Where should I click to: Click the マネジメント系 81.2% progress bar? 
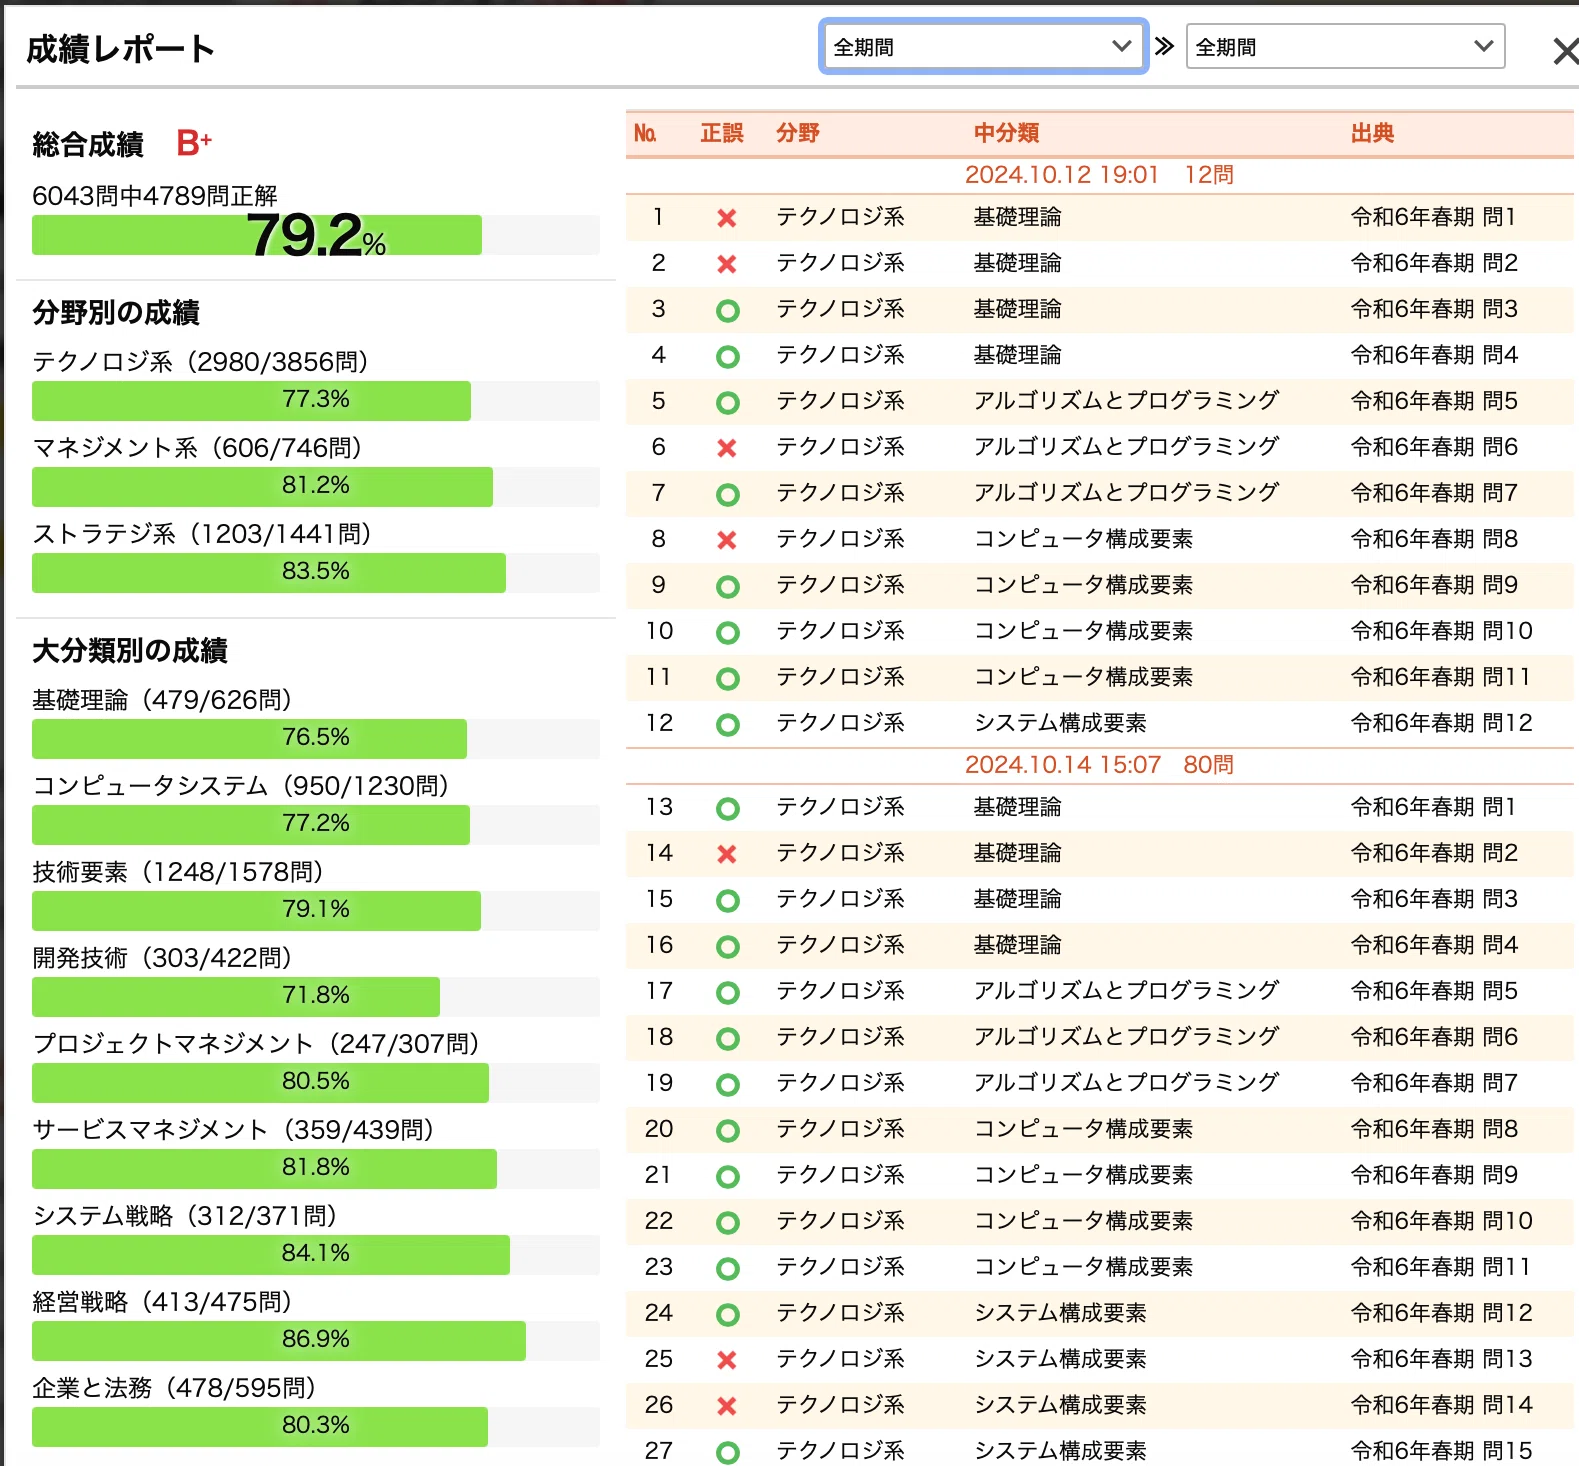tap(316, 486)
